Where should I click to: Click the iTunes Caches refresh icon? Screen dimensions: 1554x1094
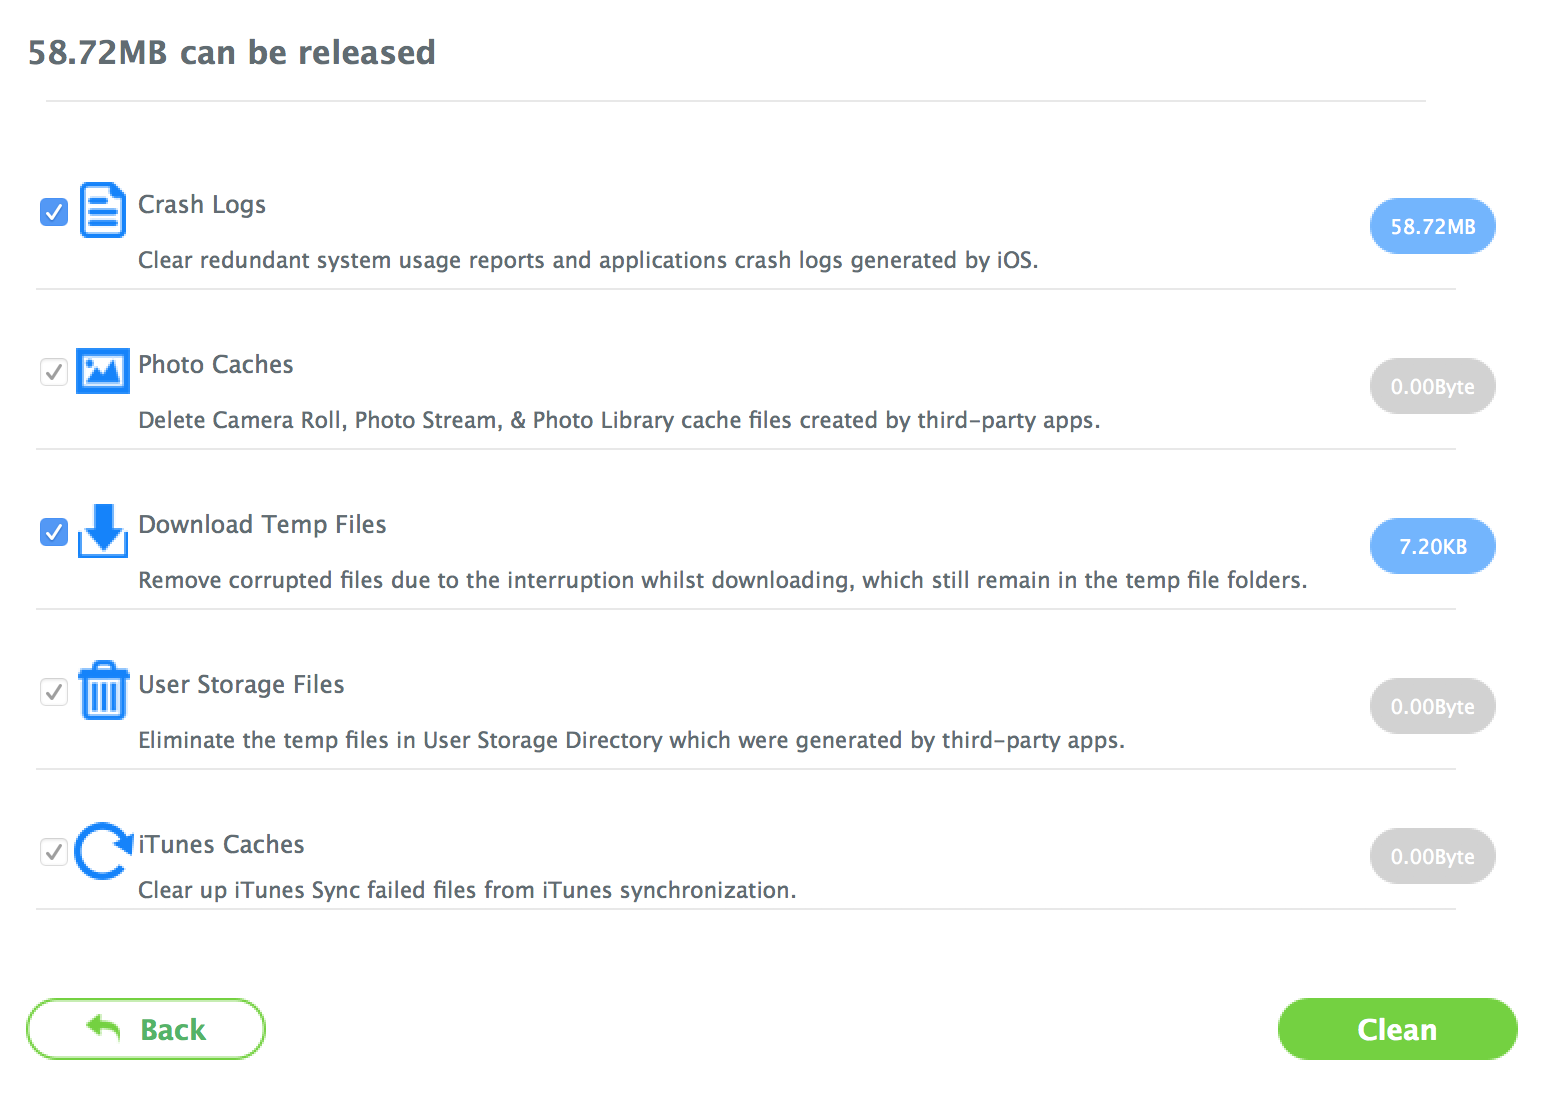102,851
